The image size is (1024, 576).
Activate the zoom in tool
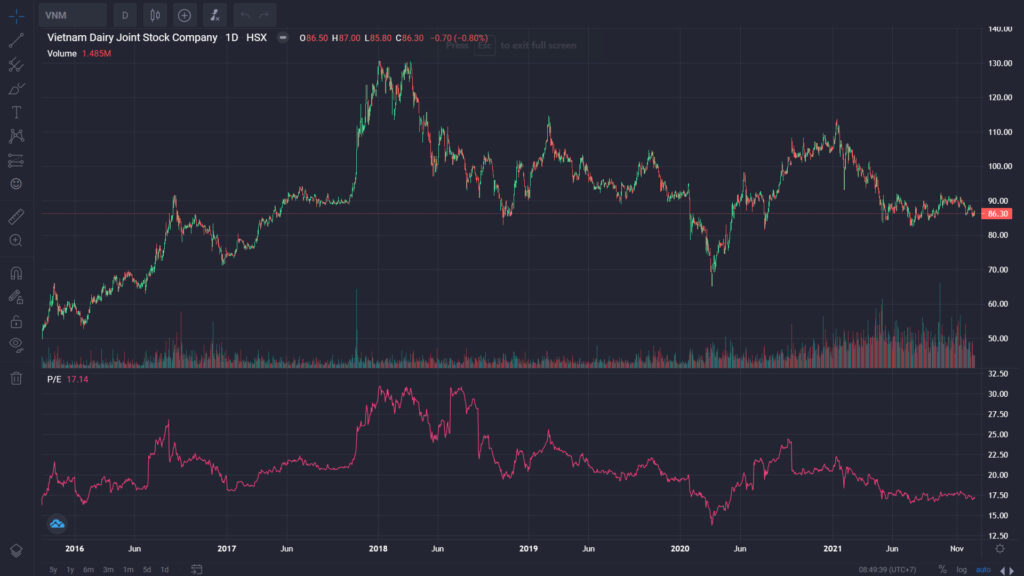tap(16, 241)
